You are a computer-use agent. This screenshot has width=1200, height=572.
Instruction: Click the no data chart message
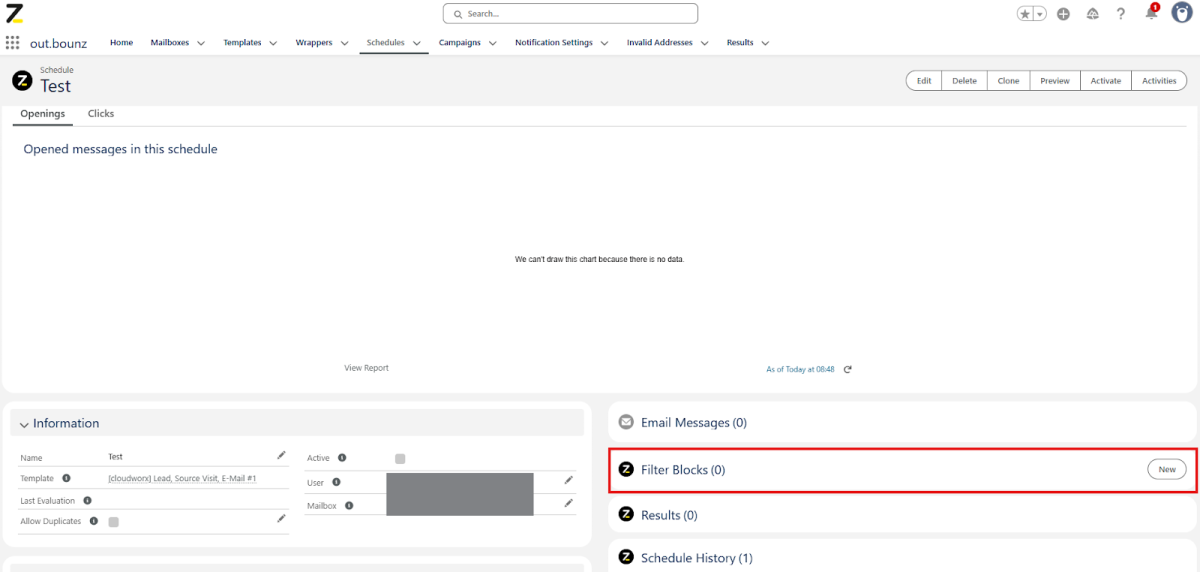[x=599, y=259]
